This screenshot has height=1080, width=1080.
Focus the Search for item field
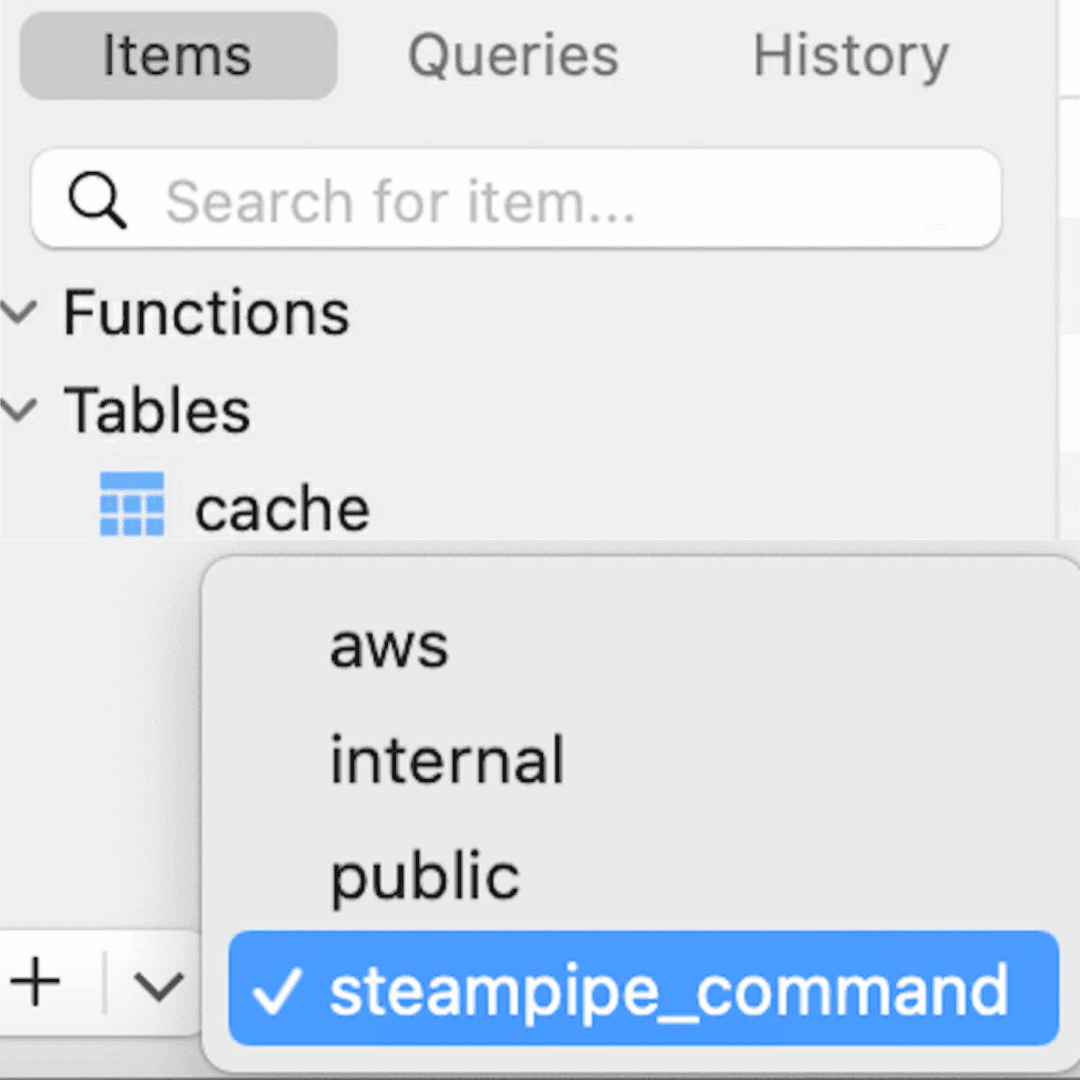click(x=516, y=199)
